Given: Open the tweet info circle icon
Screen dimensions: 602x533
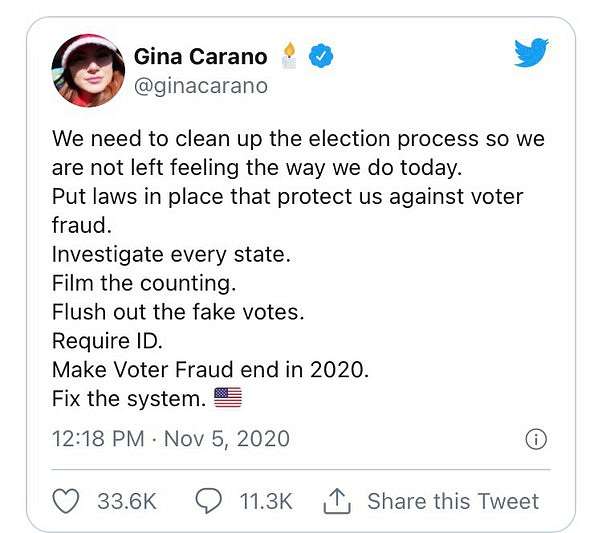Looking at the screenshot, I should [536, 439].
